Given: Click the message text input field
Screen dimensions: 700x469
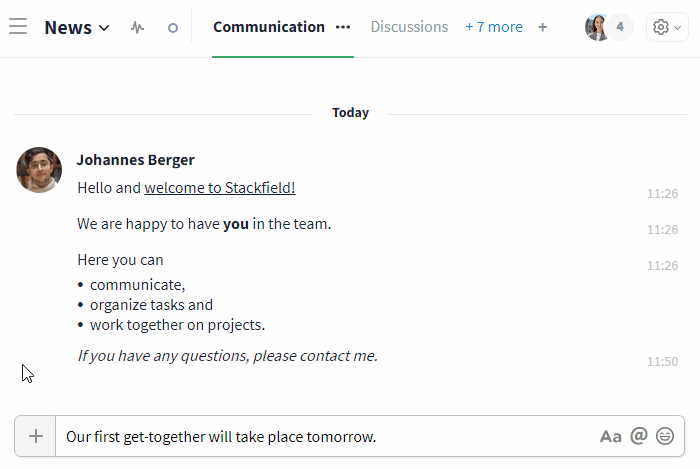Looking at the screenshot, I should pos(328,436).
